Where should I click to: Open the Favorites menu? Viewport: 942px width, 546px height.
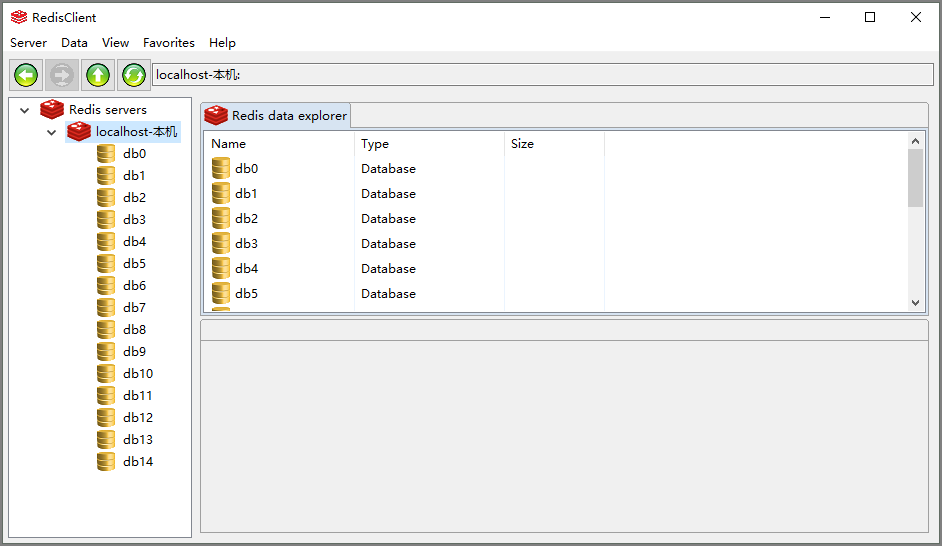169,43
